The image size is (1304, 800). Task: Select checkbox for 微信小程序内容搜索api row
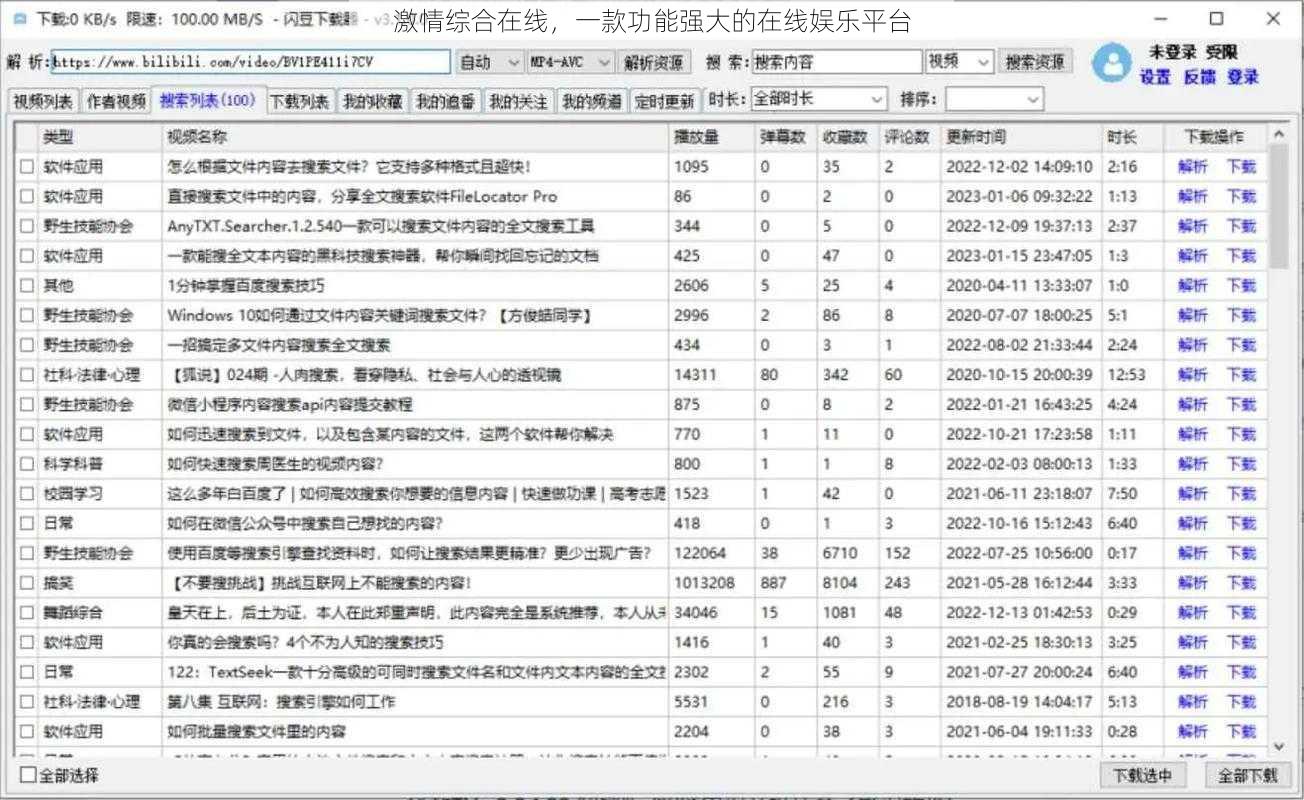point(26,405)
